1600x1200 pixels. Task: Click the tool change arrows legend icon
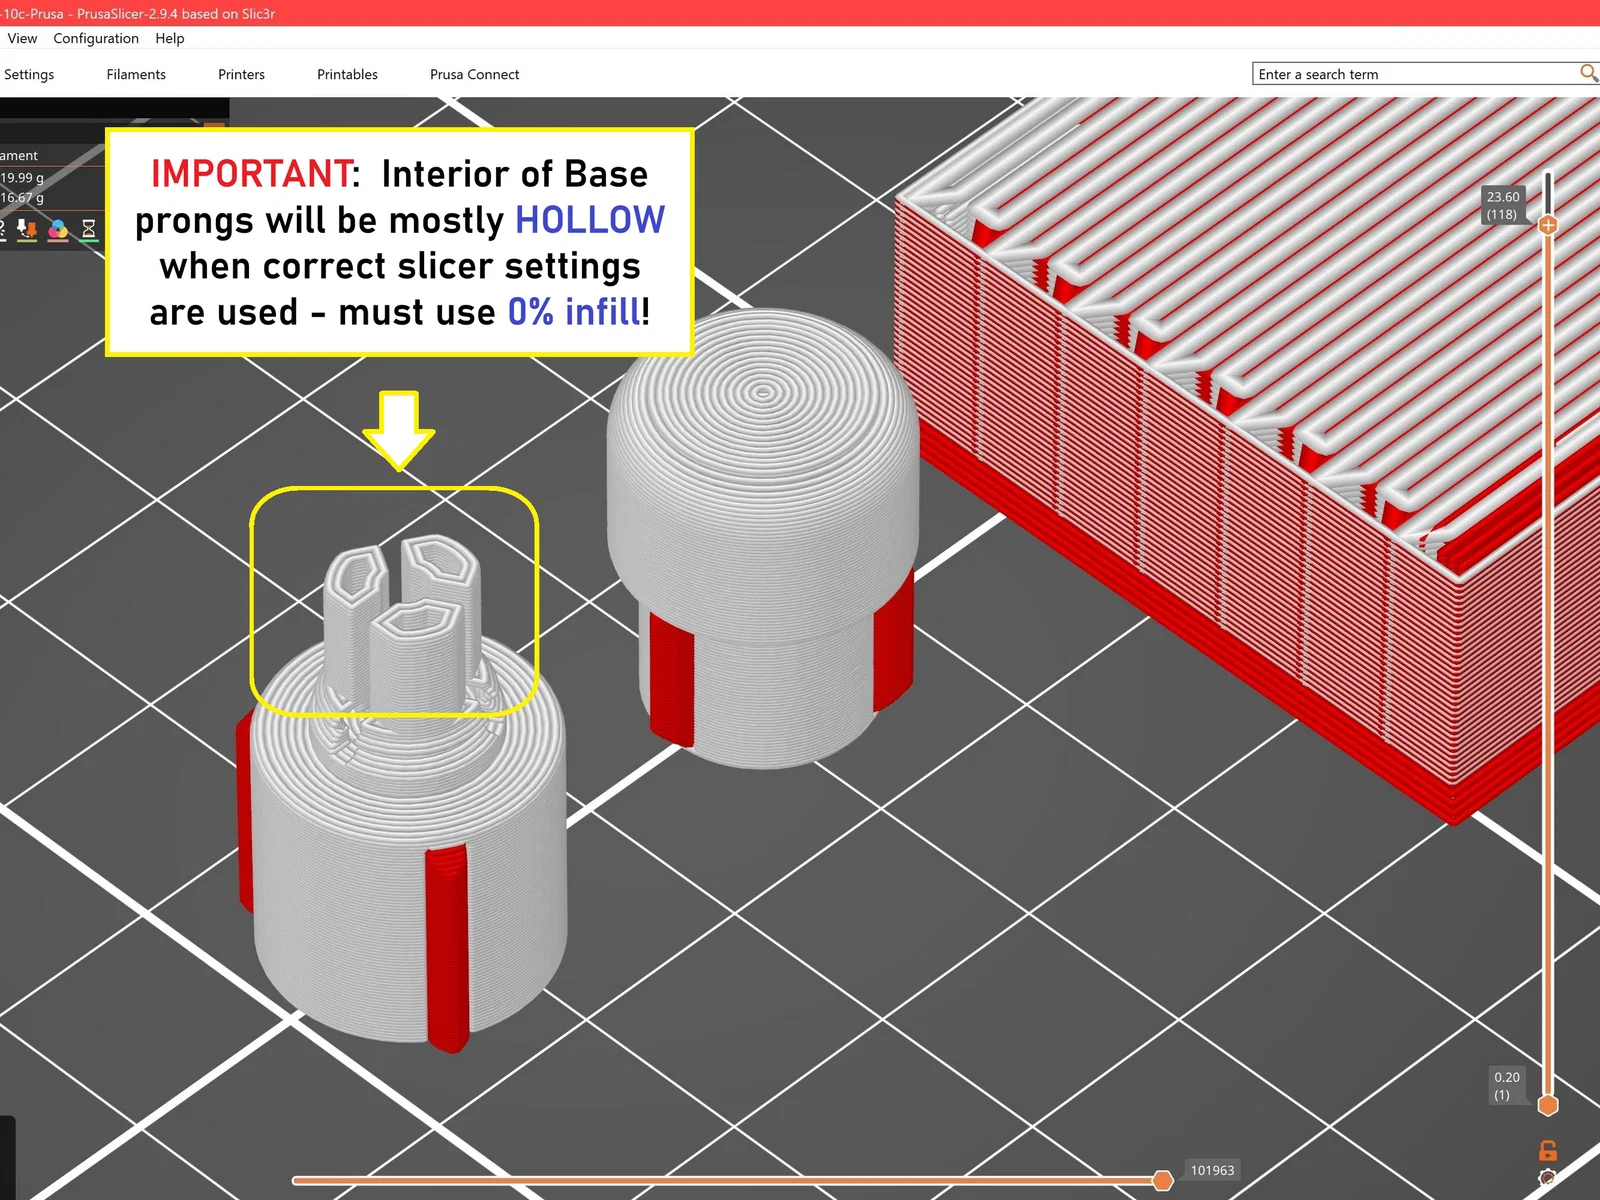pos(27,229)
